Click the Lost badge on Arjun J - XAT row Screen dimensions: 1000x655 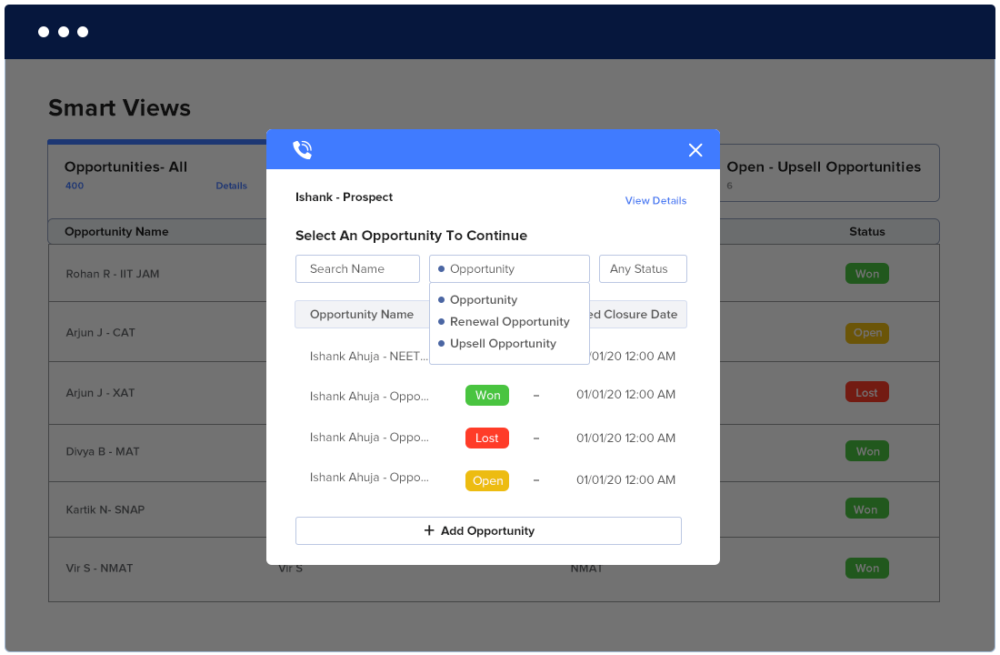pos(867,392)
